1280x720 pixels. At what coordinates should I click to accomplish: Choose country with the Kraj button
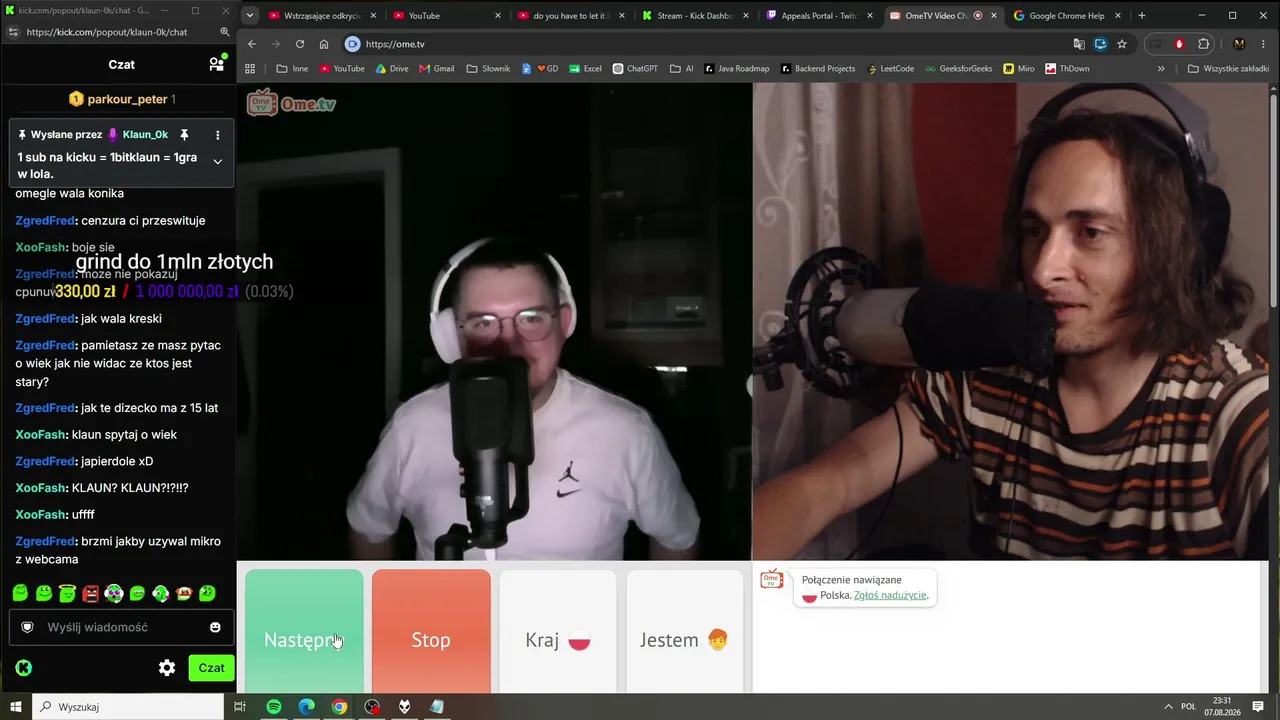(x=558, y=632)
